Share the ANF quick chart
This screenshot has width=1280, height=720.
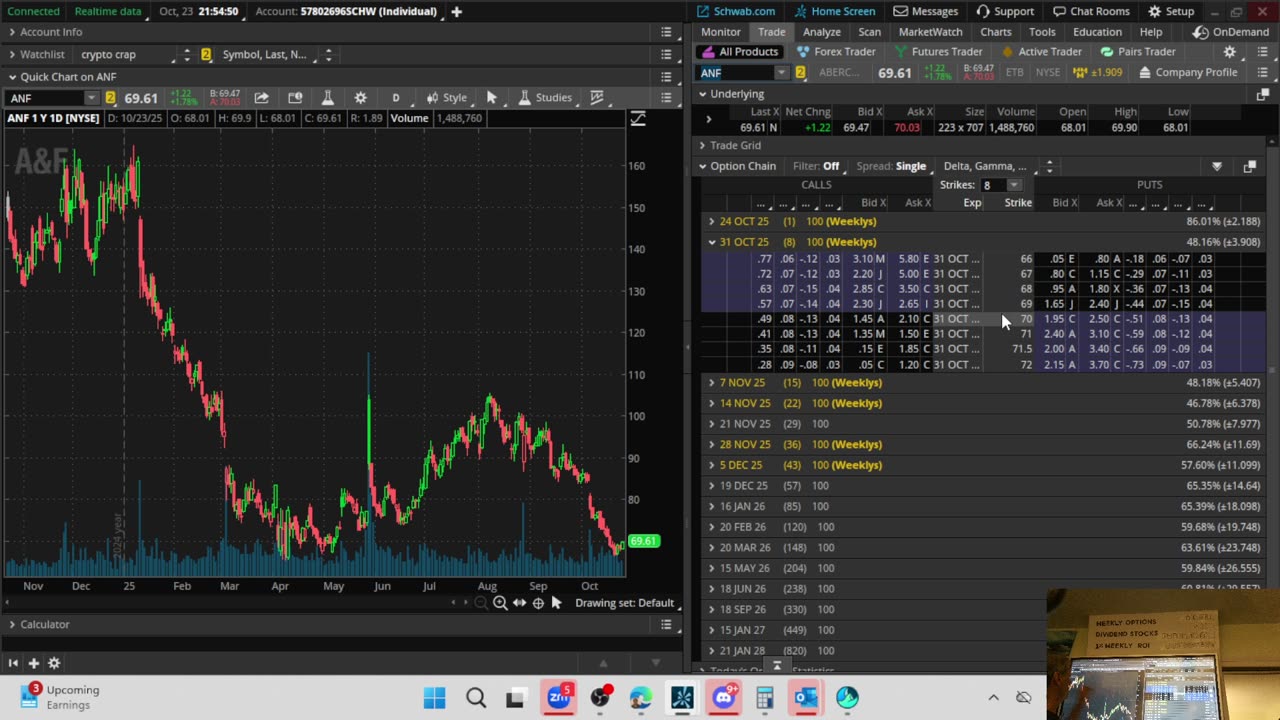pyautogui.click(x=261, y=97)
